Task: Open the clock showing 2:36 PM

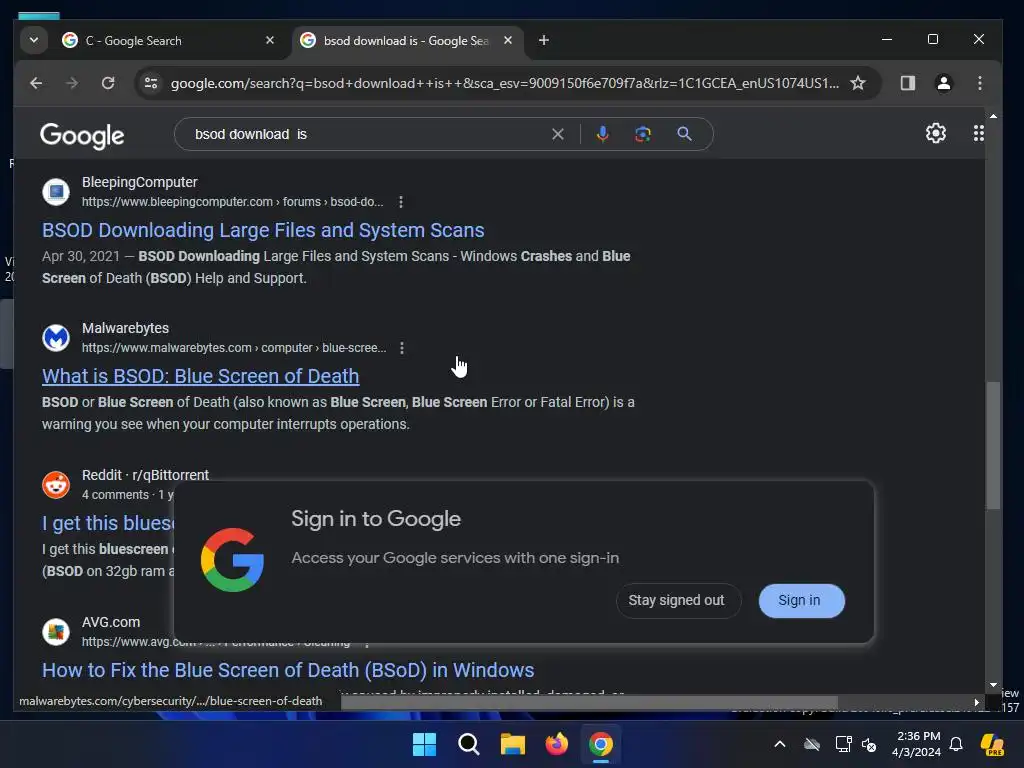Action: coord(917,744)
